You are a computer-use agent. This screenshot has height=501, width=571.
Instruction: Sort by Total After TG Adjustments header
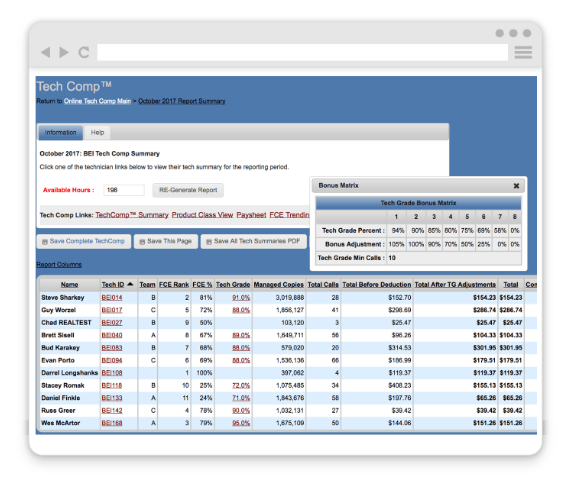point(455,285)
